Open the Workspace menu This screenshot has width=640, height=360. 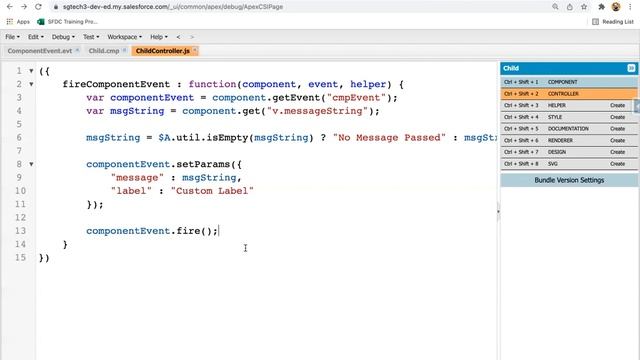pyautogui.click(x=124, y=37)
